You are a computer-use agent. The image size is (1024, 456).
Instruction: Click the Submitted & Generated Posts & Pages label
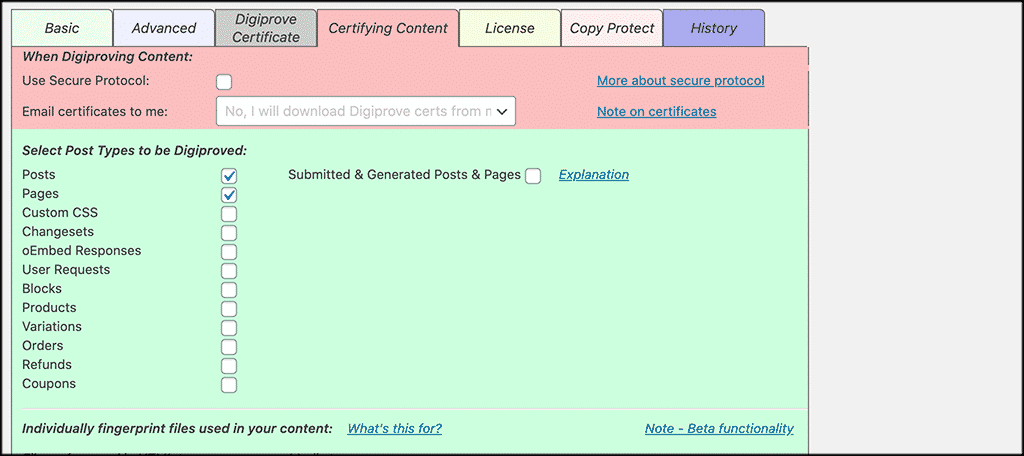coord(404,174)
